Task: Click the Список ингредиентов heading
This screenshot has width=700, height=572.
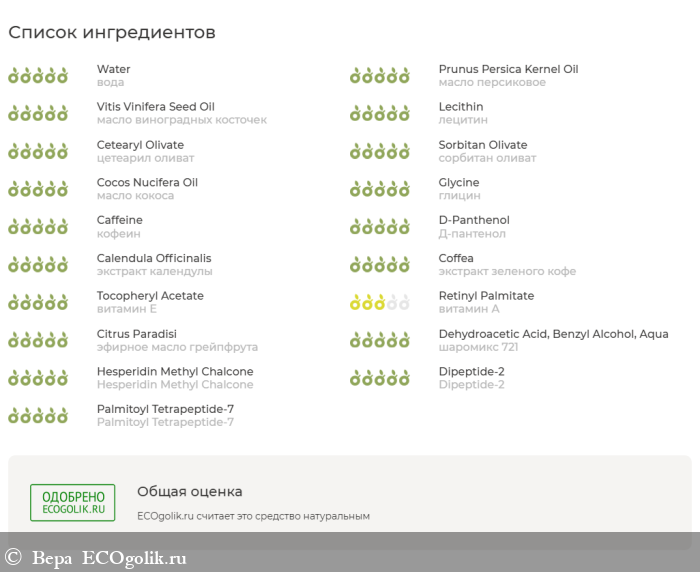Action: coord(112,32)
